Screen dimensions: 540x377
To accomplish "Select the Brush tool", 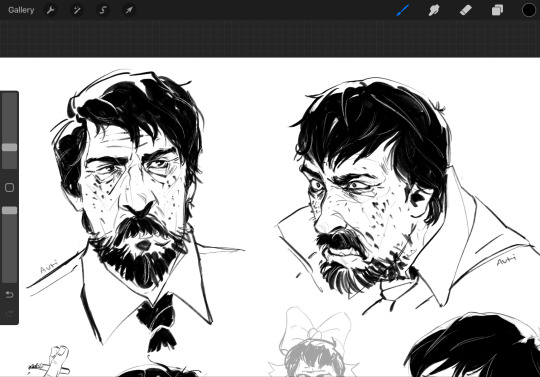I will click(x=402, y=10).
